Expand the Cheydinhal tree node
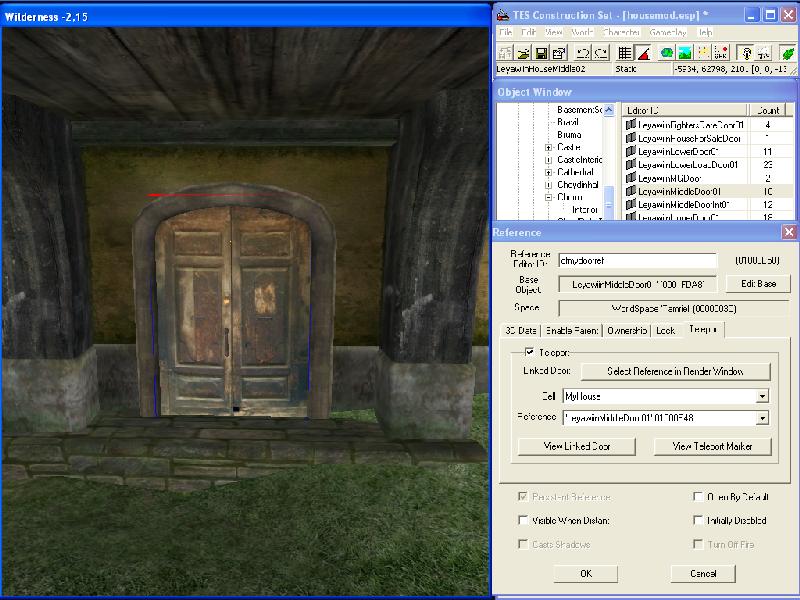The width and height of the screenshot is (800, 600). click(x=548, y=185)
